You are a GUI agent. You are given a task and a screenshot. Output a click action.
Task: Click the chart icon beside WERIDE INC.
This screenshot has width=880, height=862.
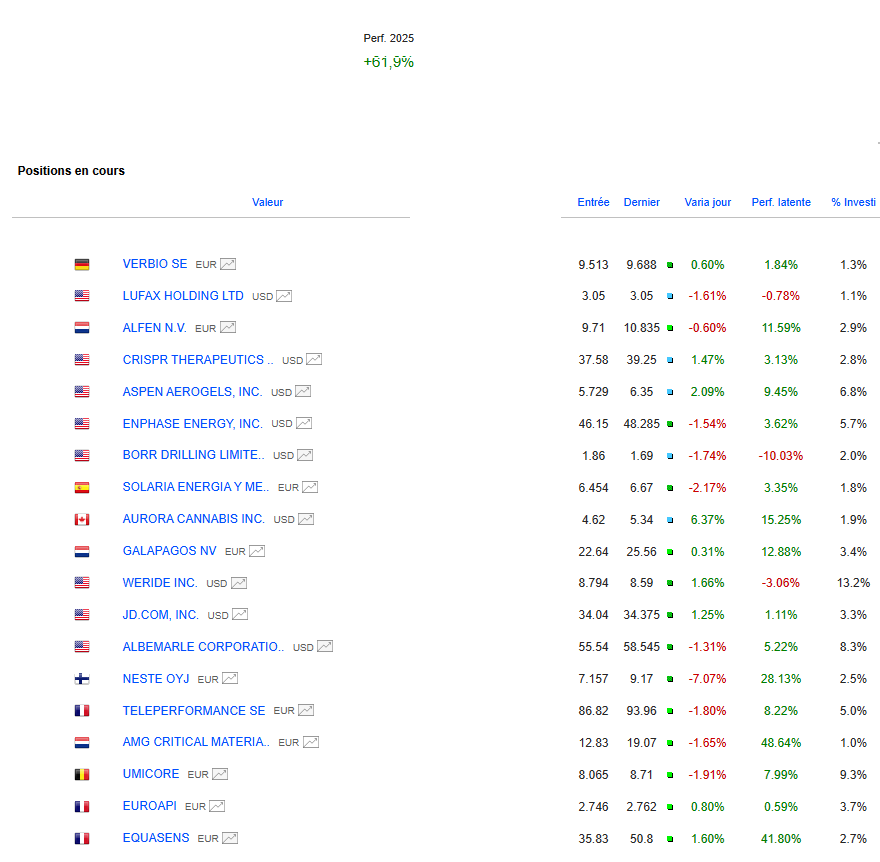239,583
